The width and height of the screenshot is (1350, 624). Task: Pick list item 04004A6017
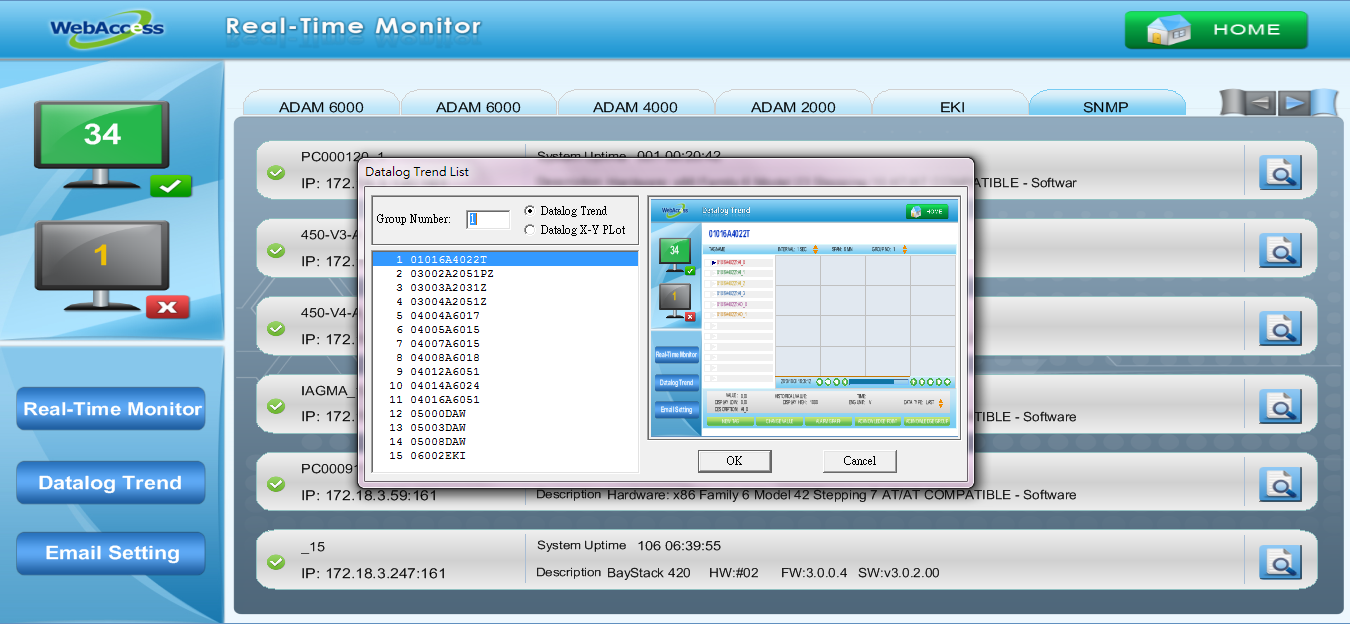(x=505, y=316)
